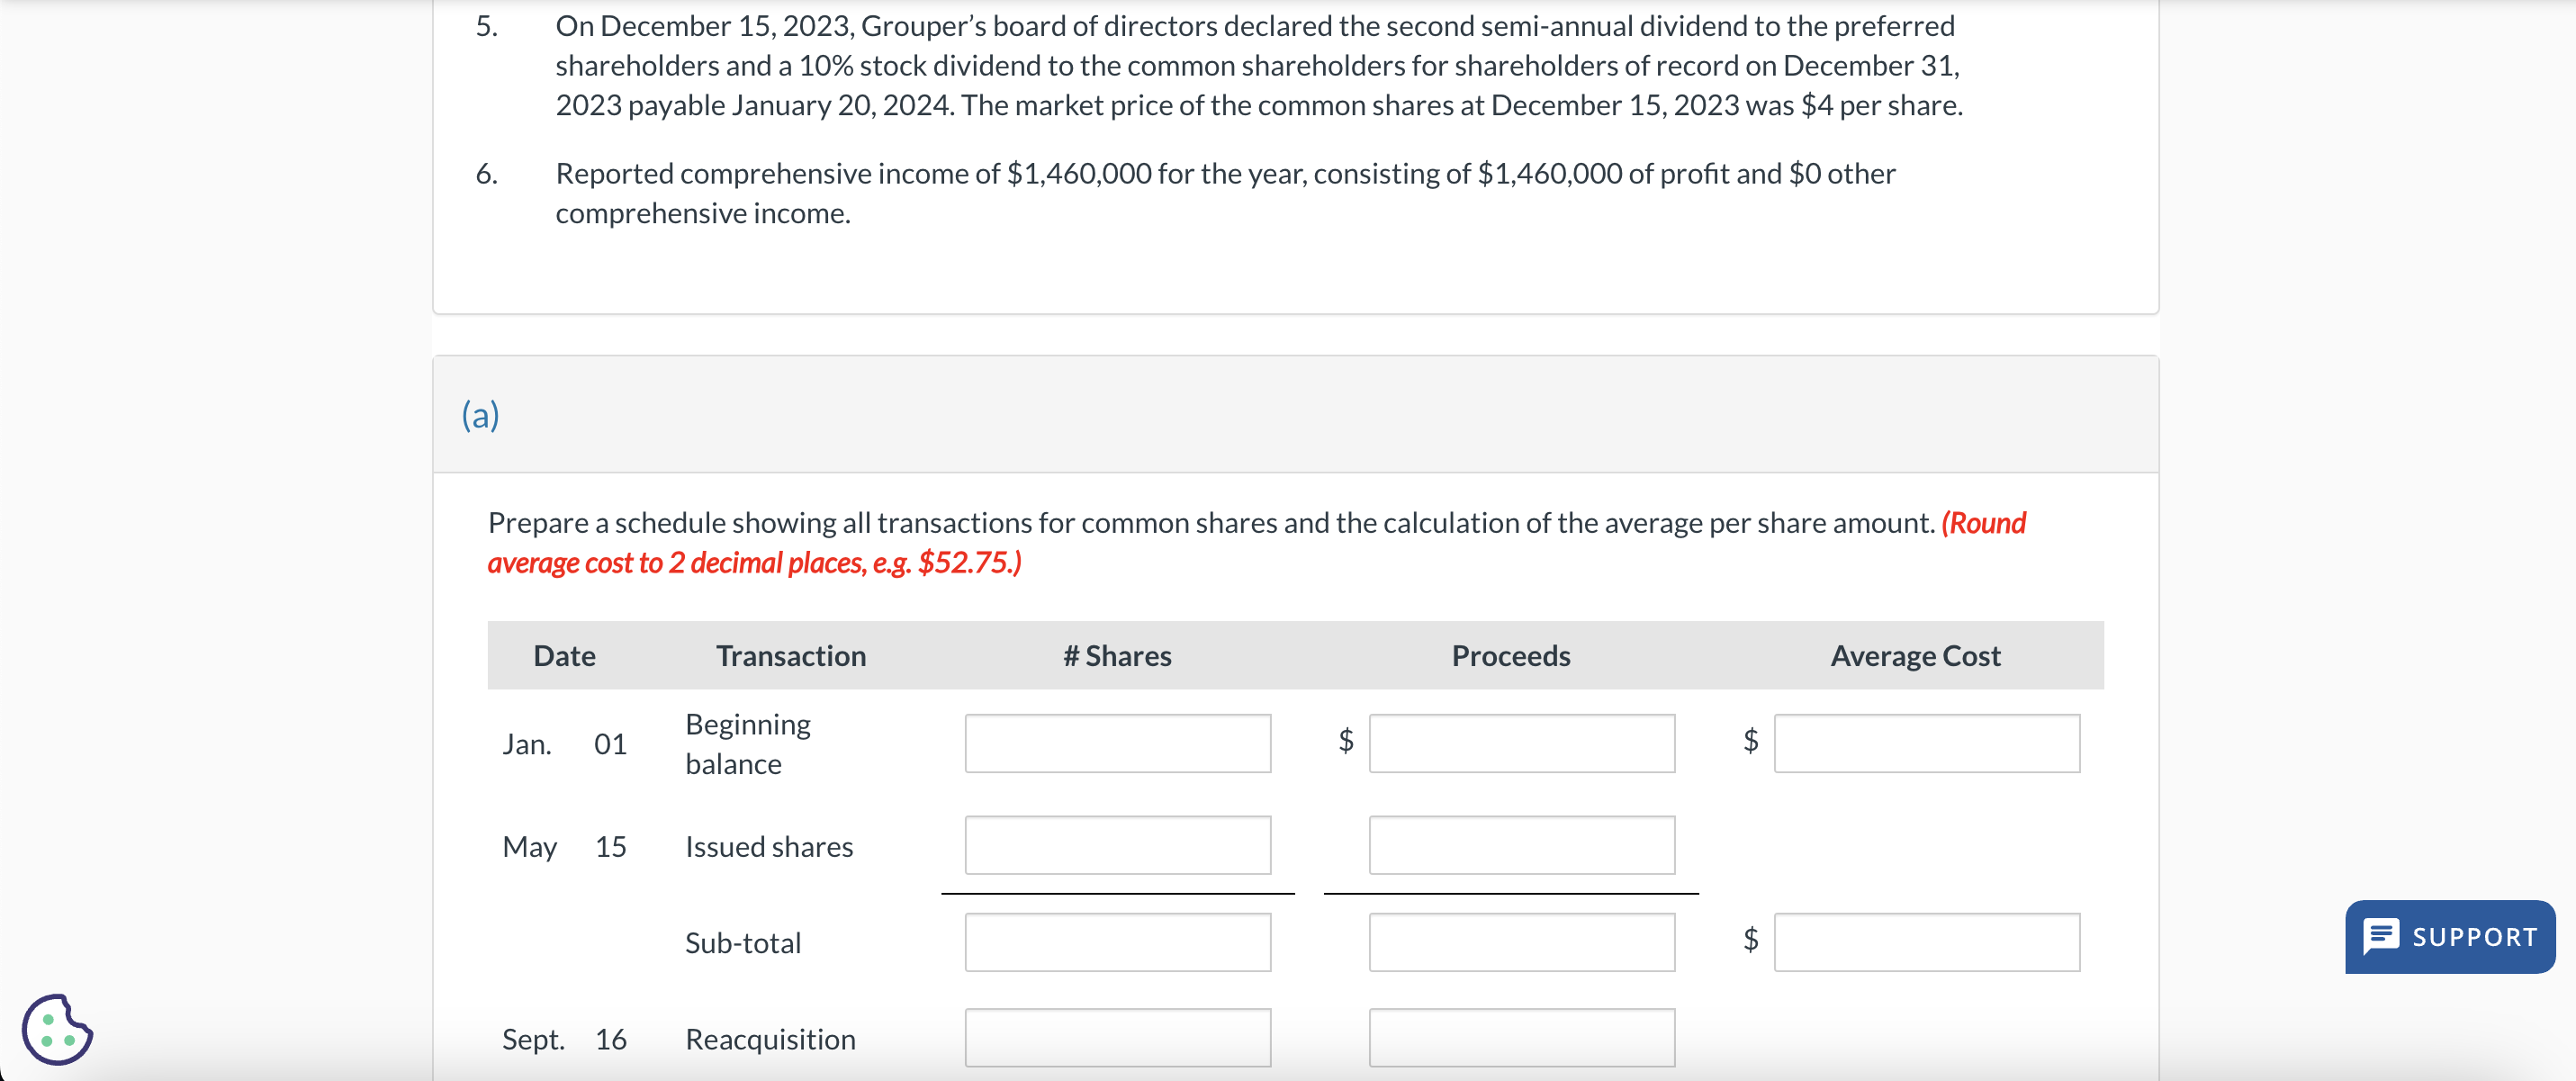This screenshot has height=1081, width=2576.
Task: Click the Sub-total Average Cost input
Action: click(x=1926, y=941)
